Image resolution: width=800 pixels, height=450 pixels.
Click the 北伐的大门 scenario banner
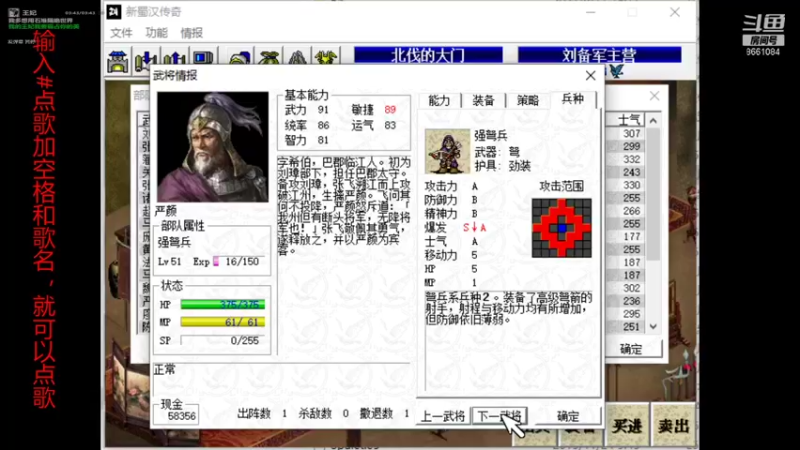(x=428, y=55)
